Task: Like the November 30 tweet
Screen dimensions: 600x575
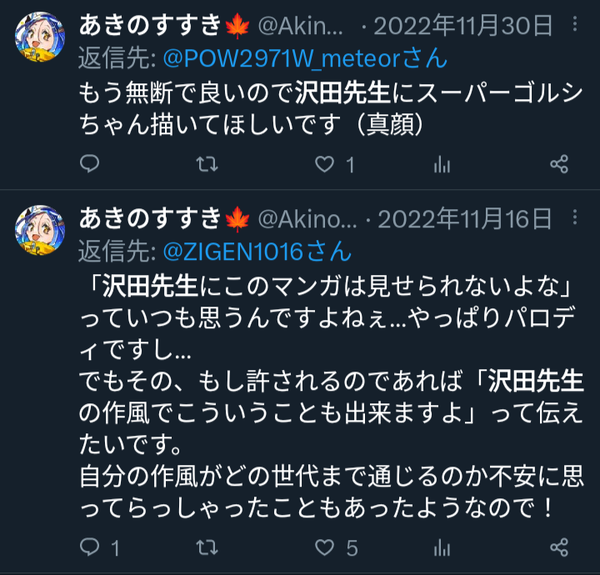Action: pyautogui.click(x=324, y=165)
